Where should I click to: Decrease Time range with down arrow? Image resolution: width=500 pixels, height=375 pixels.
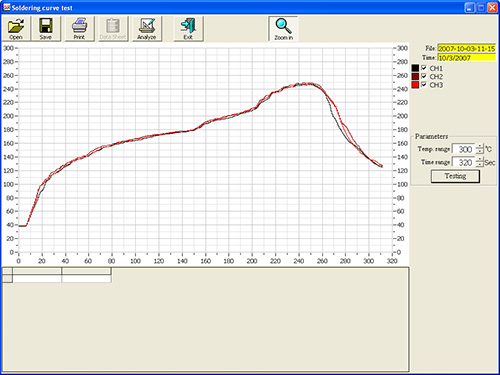tap(480, 165)
